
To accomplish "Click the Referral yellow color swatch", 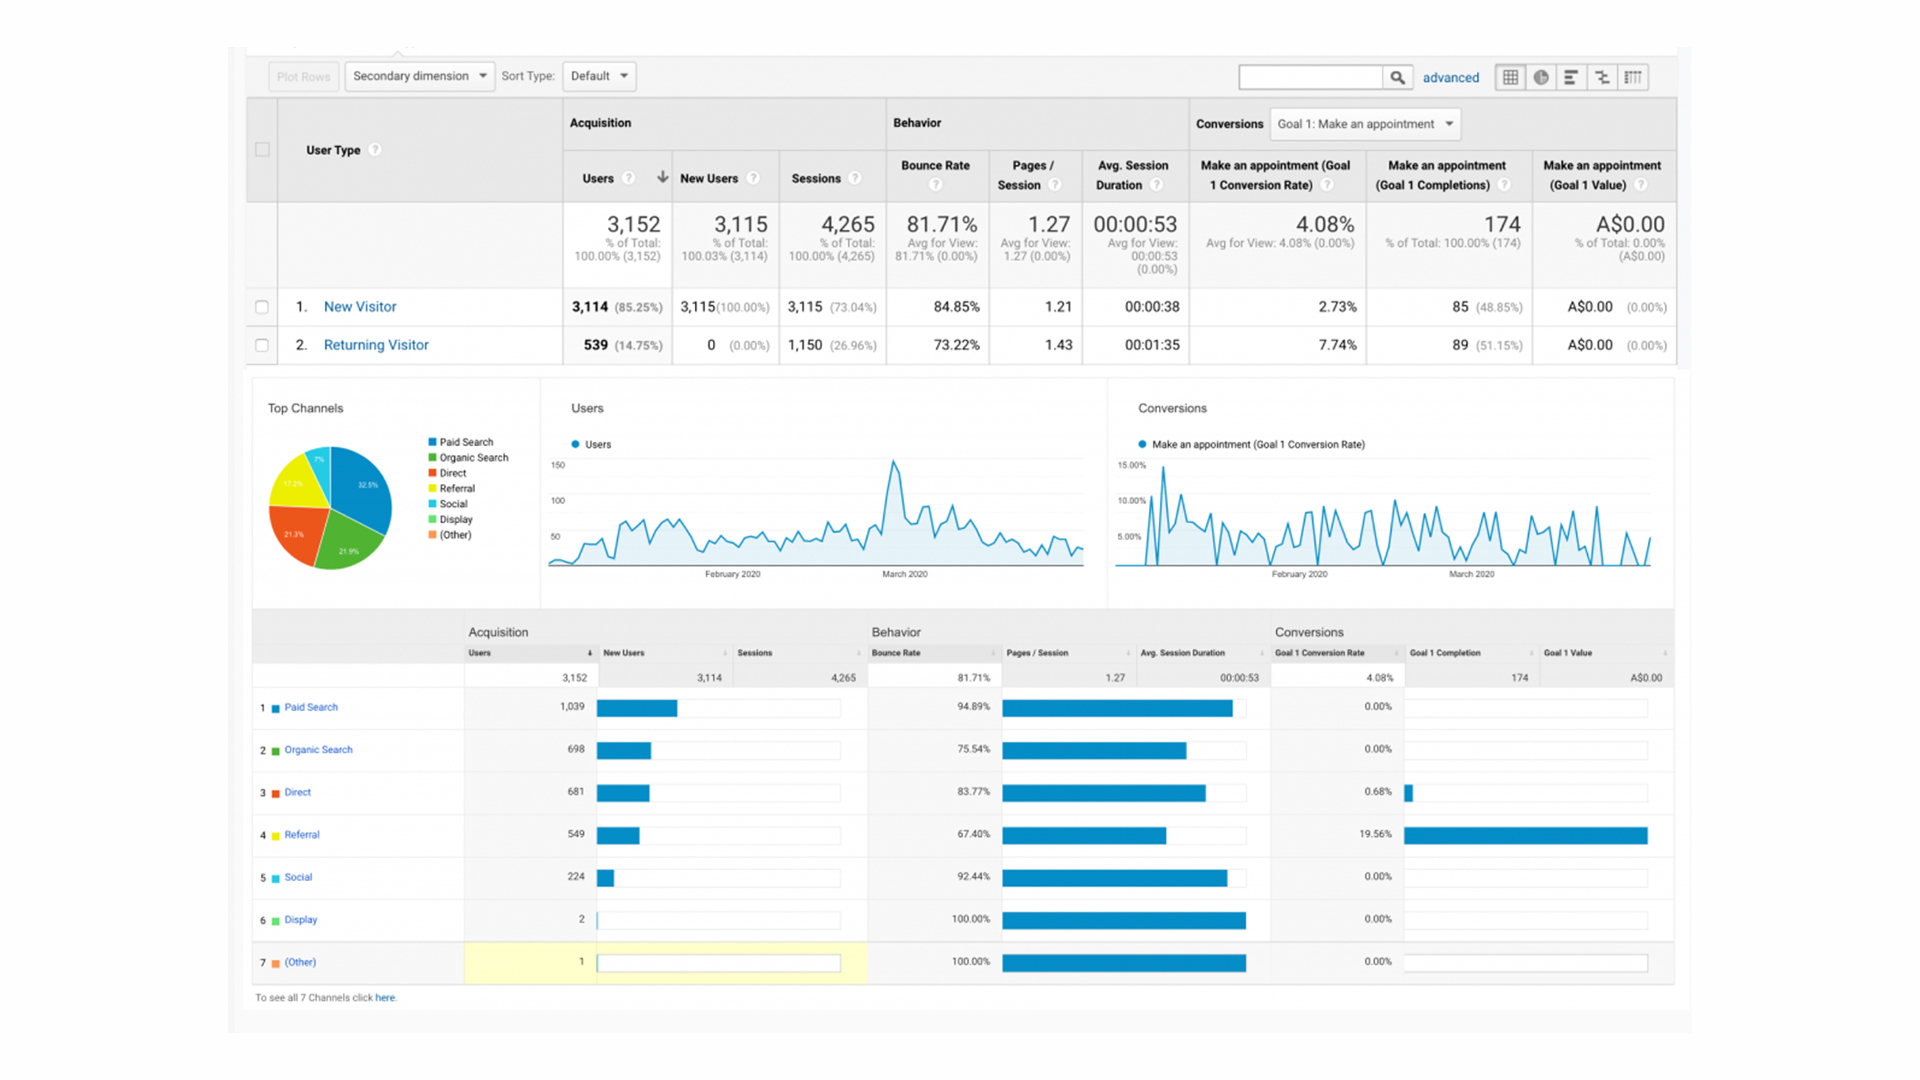I will coord(276,836).
